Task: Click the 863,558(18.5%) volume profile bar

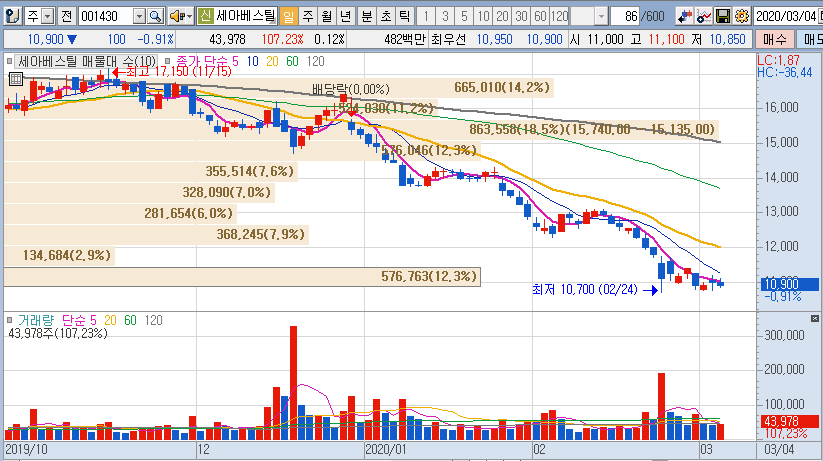Action: tap(361, 129)
